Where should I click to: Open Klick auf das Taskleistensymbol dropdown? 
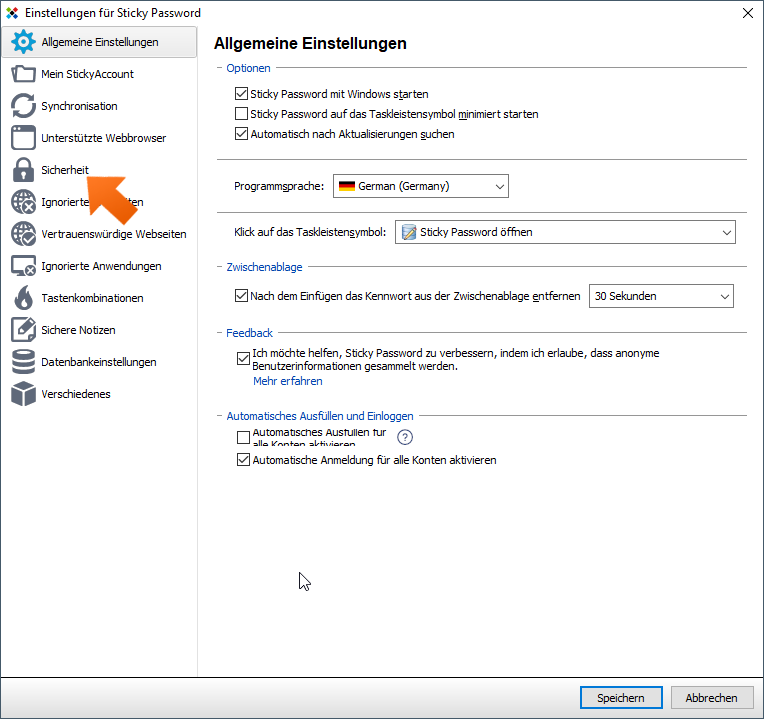[565, 232]
